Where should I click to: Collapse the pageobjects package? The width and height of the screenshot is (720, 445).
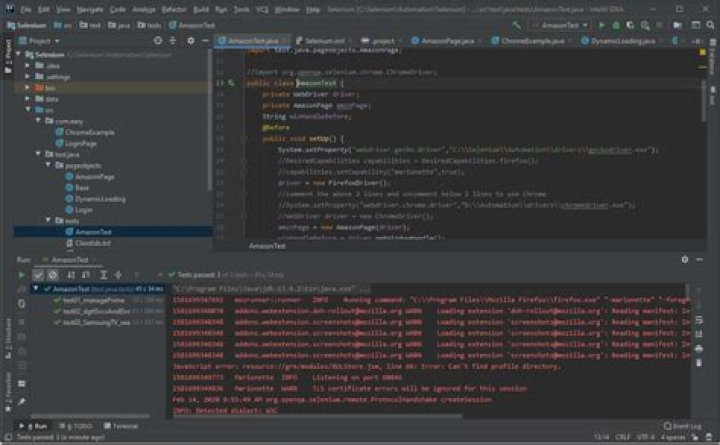point(48,165)
